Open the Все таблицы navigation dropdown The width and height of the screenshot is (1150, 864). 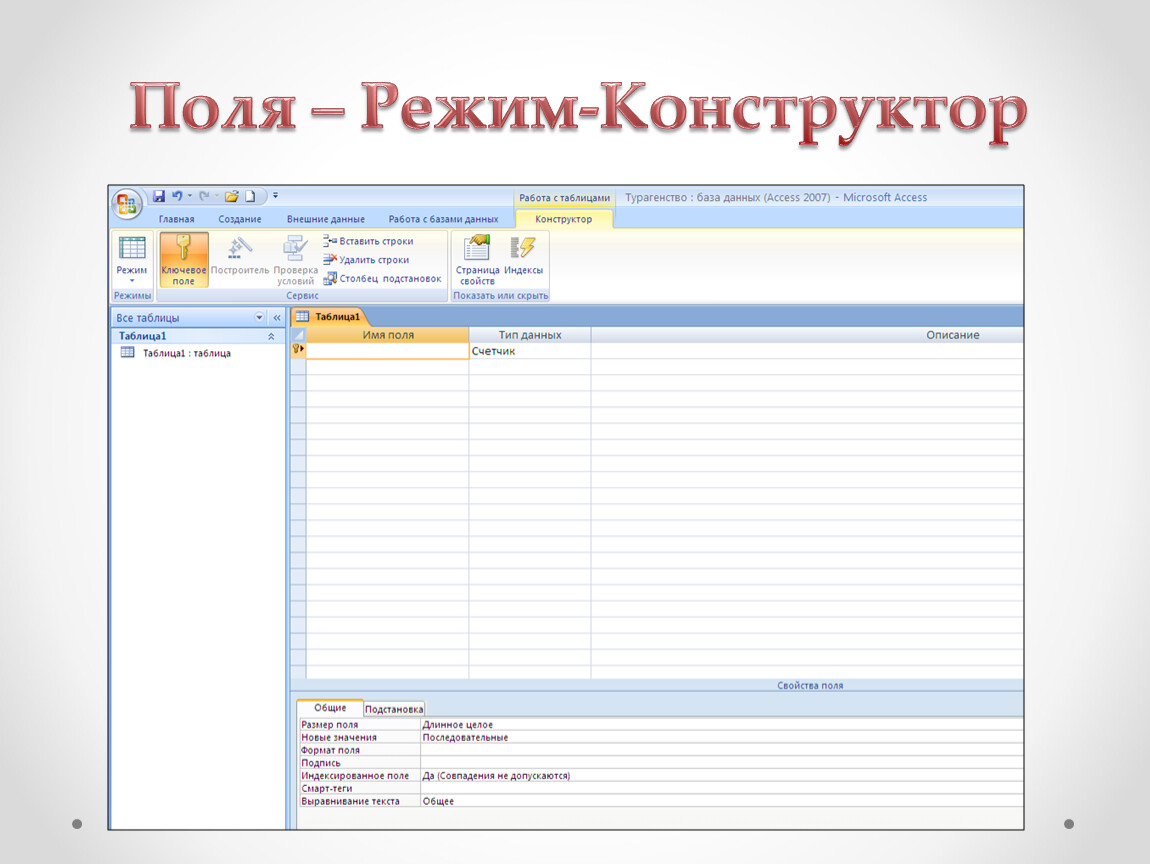tap(259, 318)
